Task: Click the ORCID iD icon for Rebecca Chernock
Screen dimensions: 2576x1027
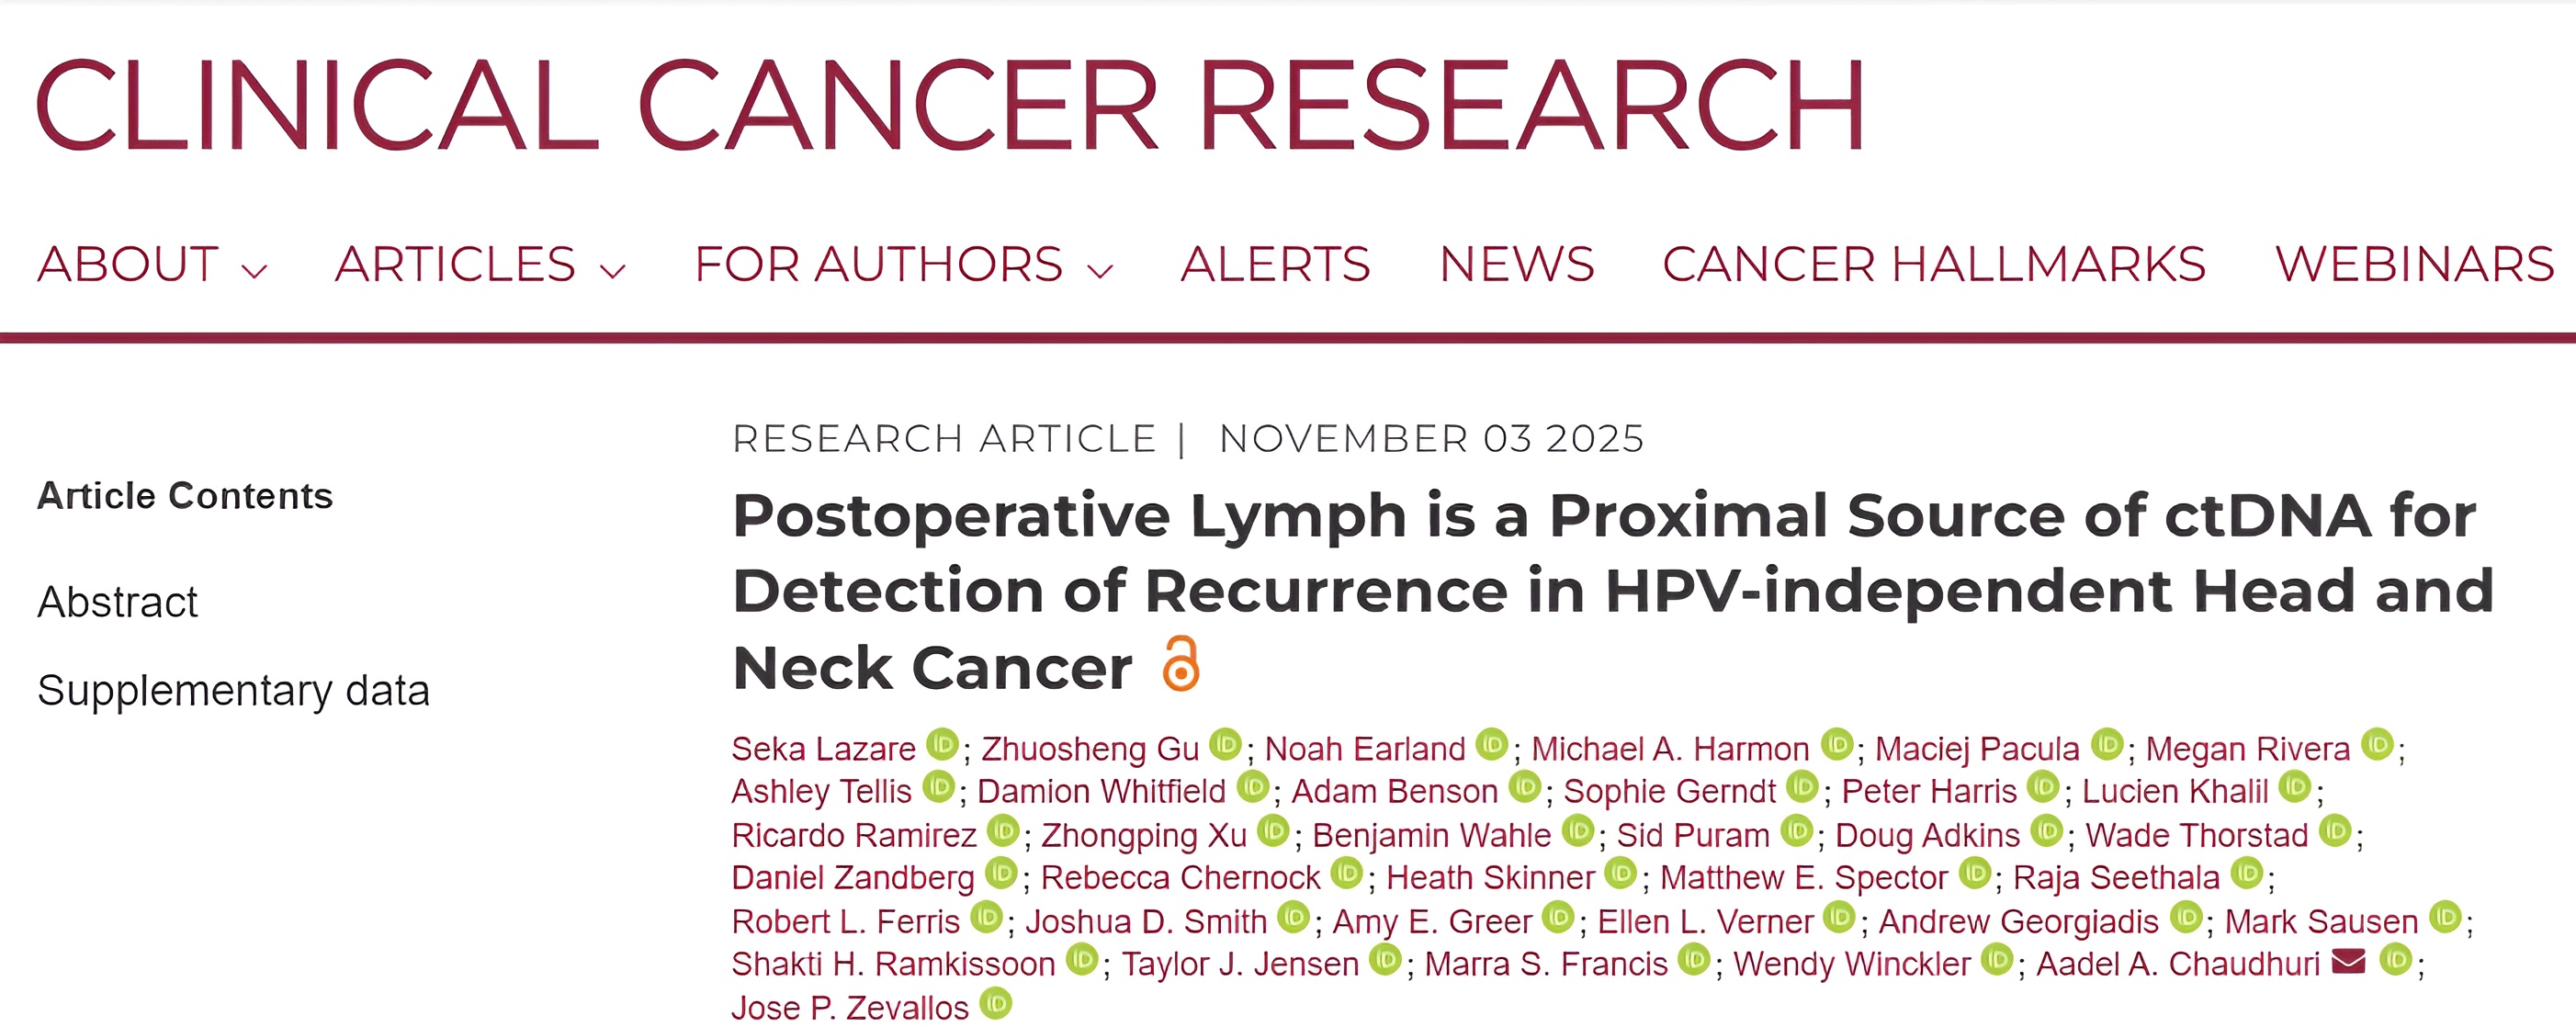Action: coord(1349,877)
